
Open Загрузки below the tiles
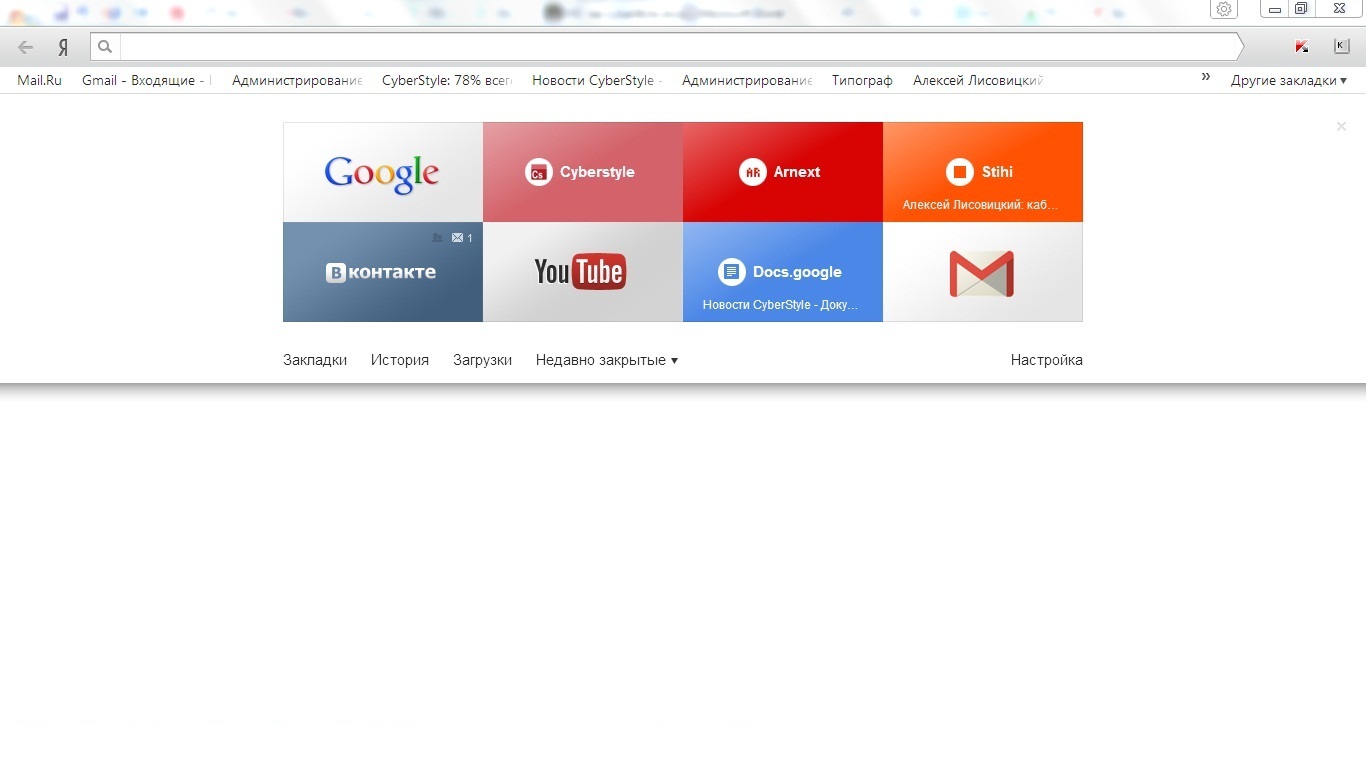[x=482, y=360]
